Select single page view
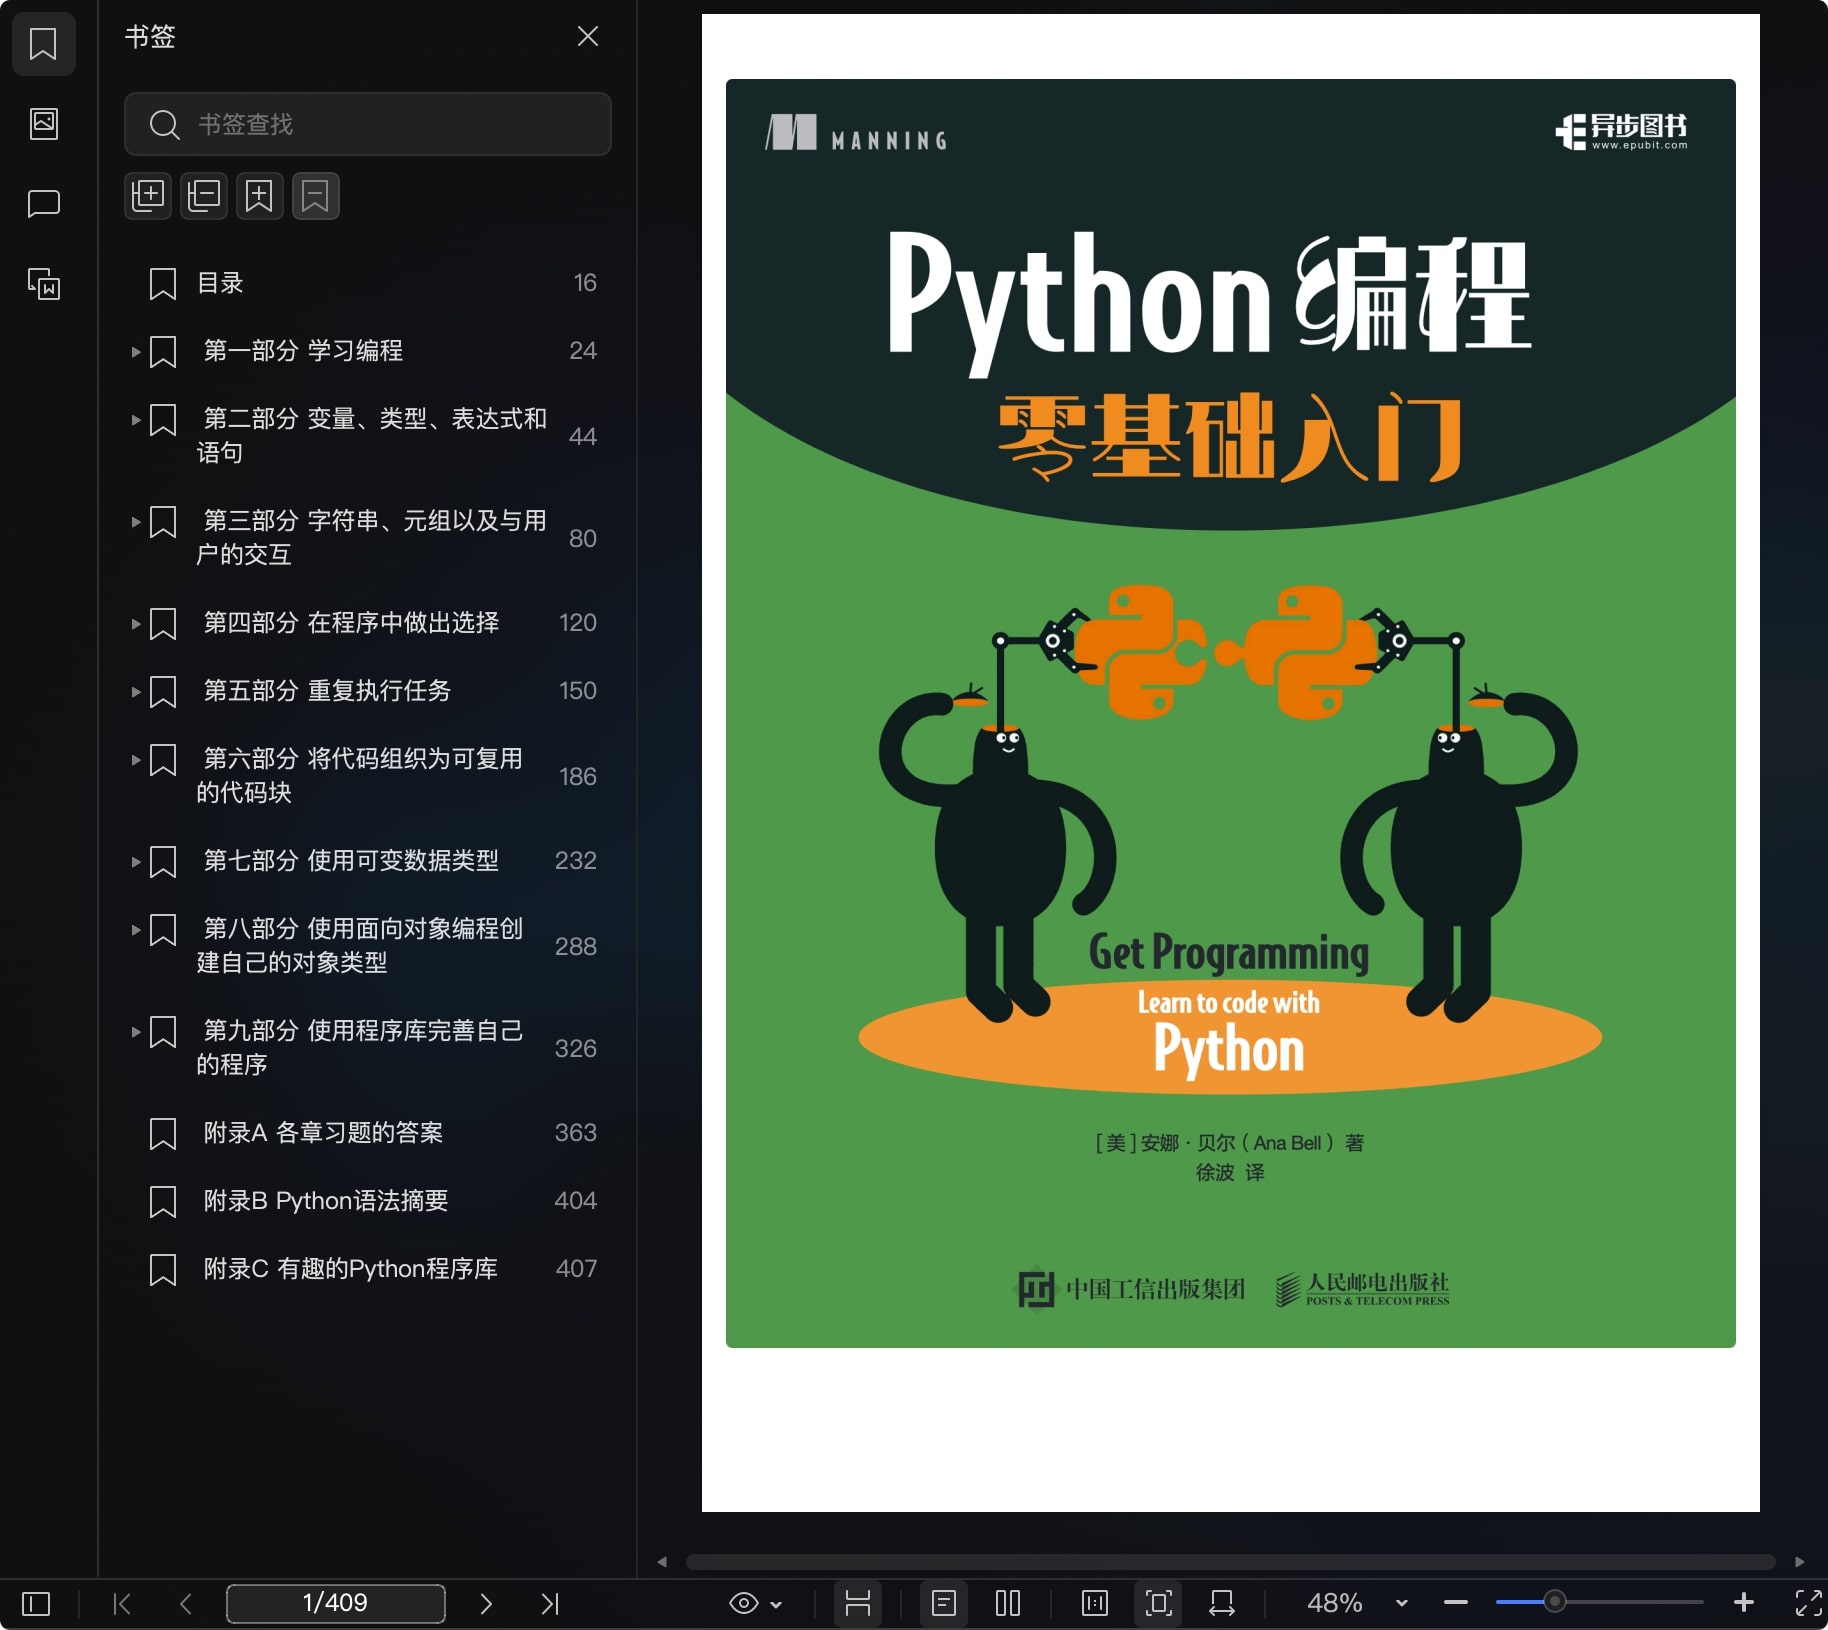 click(x=944, y=1603)
